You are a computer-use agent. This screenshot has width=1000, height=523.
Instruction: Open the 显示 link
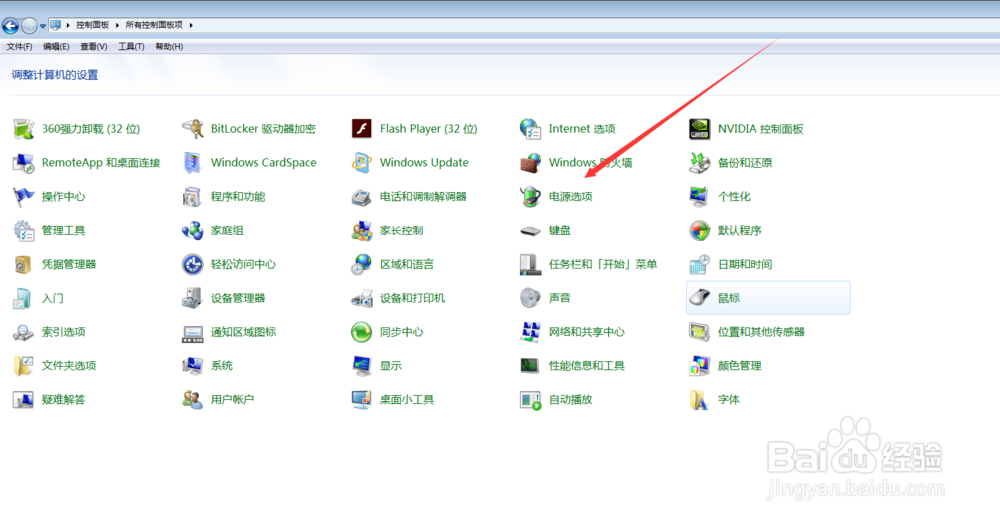(391, 365)
